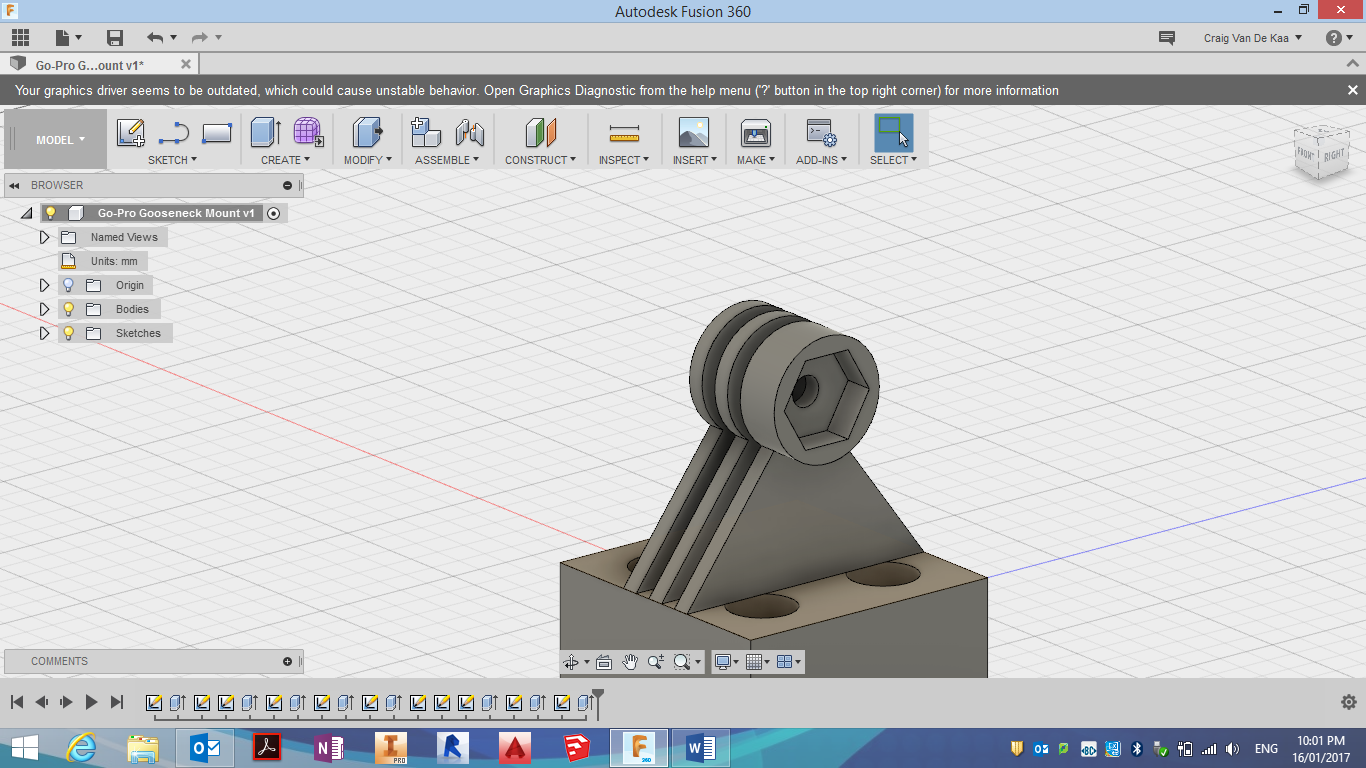Viewport: 1366px width, 768px height.
Task: Open the Scripts and Add-Ins icon
Action: point(821,133)
